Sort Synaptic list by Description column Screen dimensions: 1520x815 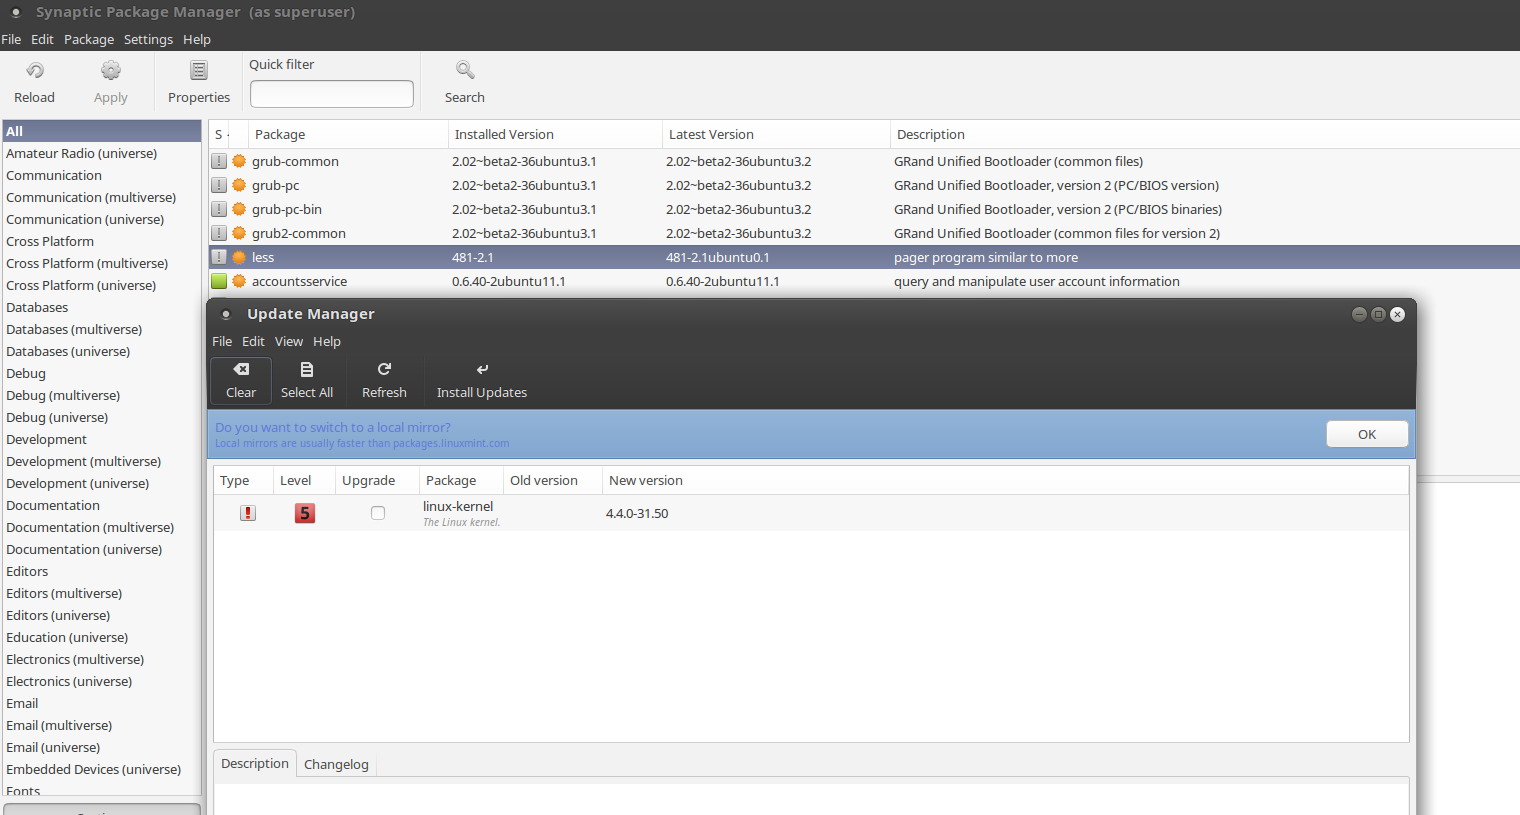tap(1205, 134)
